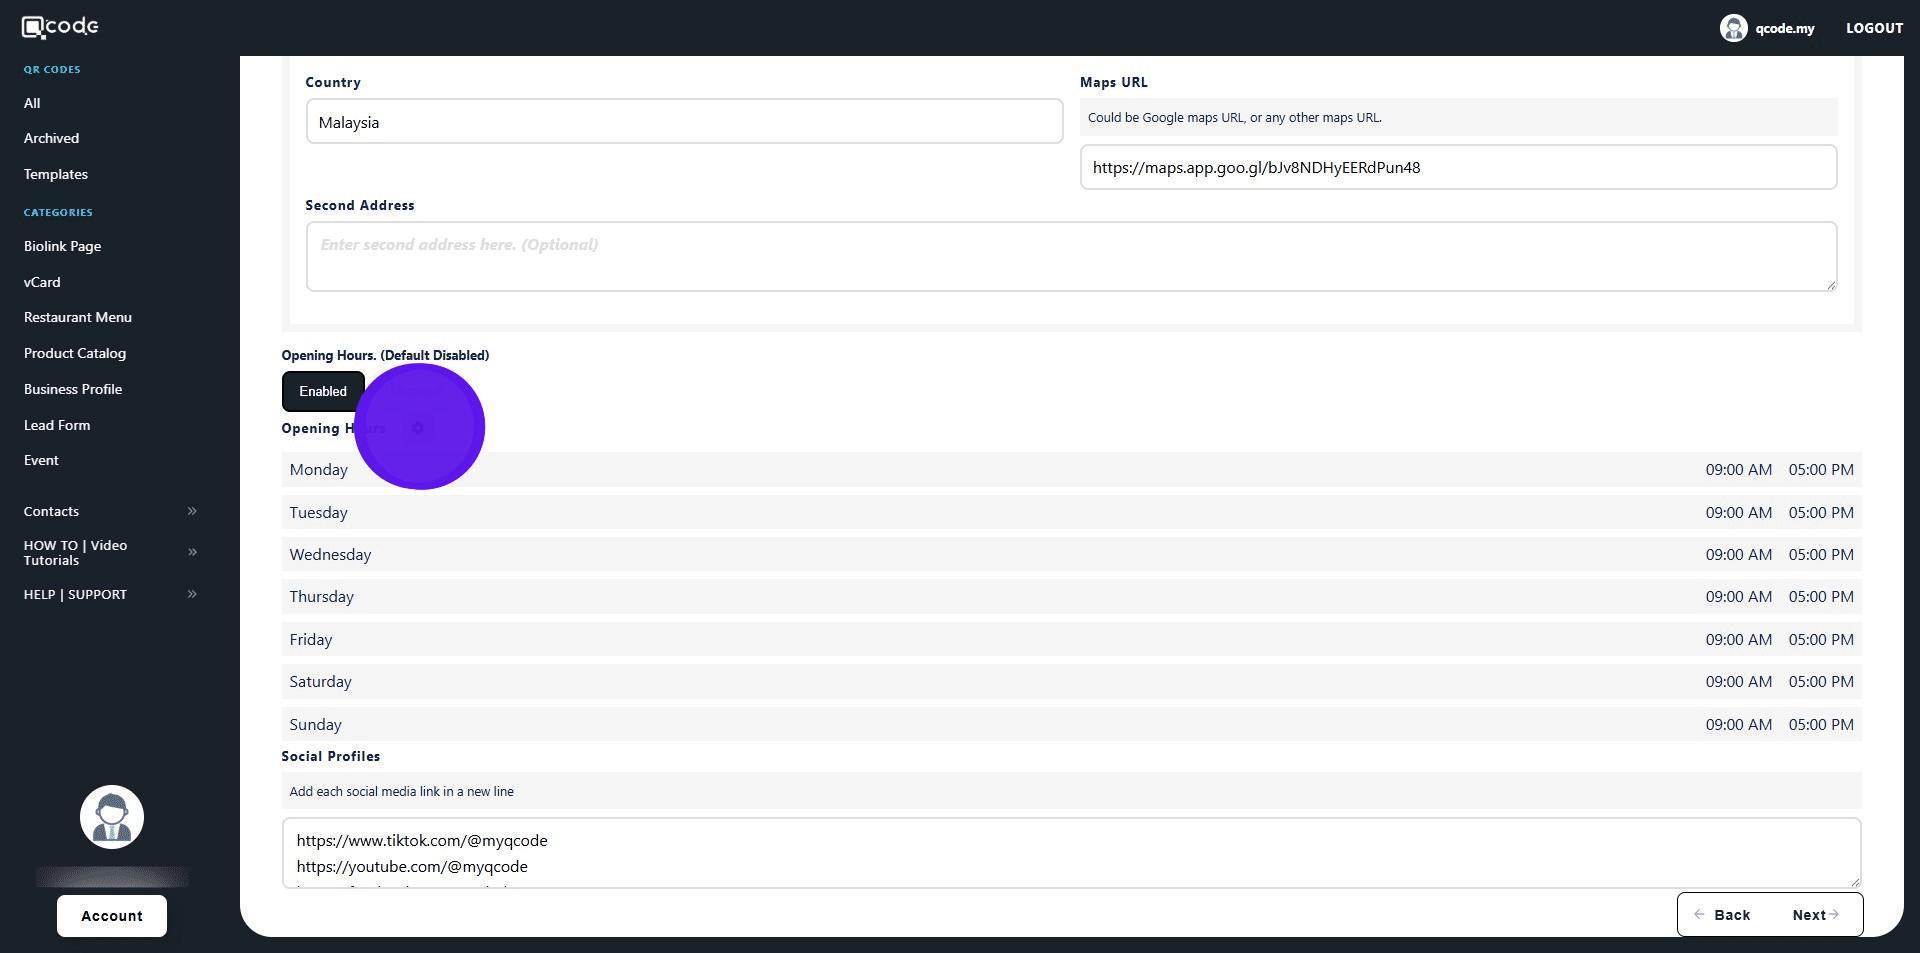Screen dimensions: 1920x953
Task: Click Saturday's 05:00 PM closing time
Action: pos(1821,681)
